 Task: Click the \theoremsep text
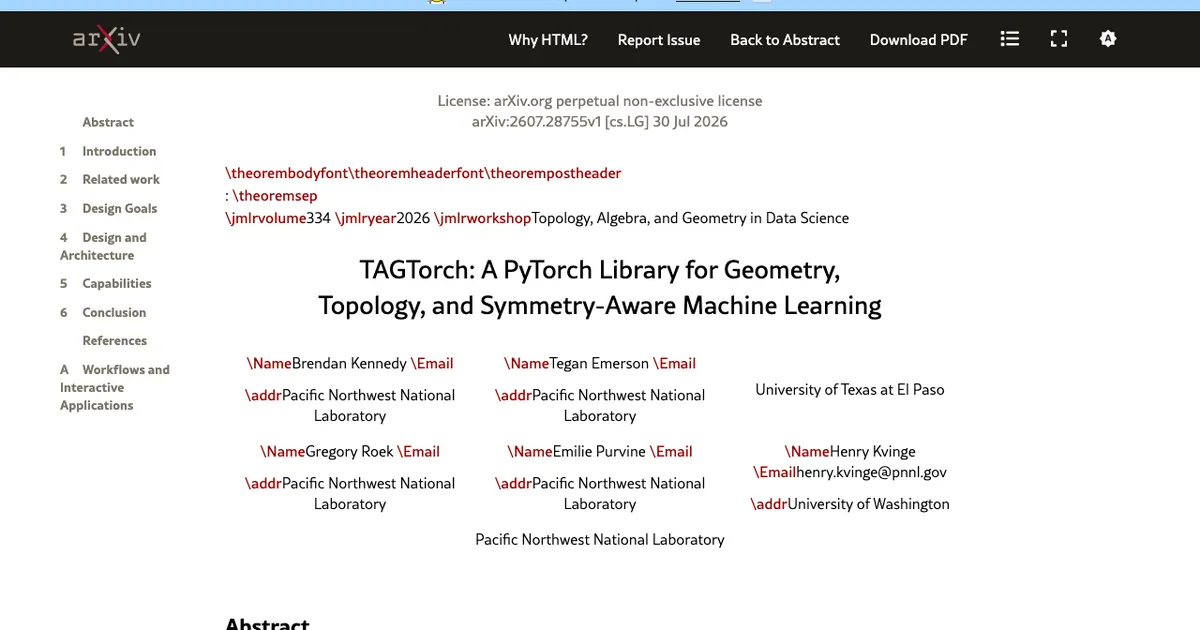coord(275,195)
